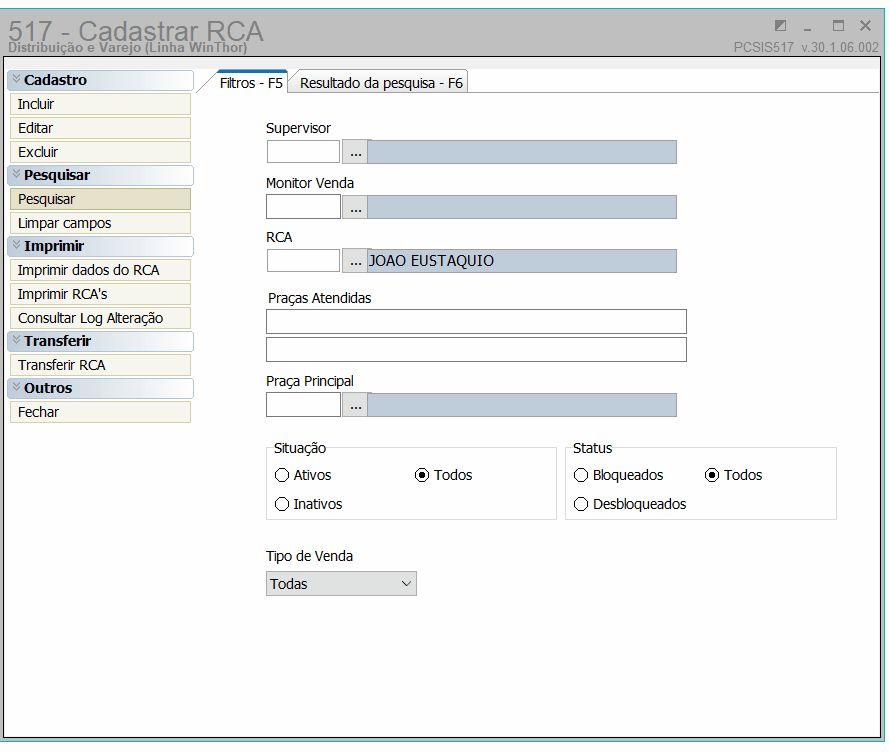
Task: Click the JOAO EUSTAQUIO name field
Action: point(522,261)
